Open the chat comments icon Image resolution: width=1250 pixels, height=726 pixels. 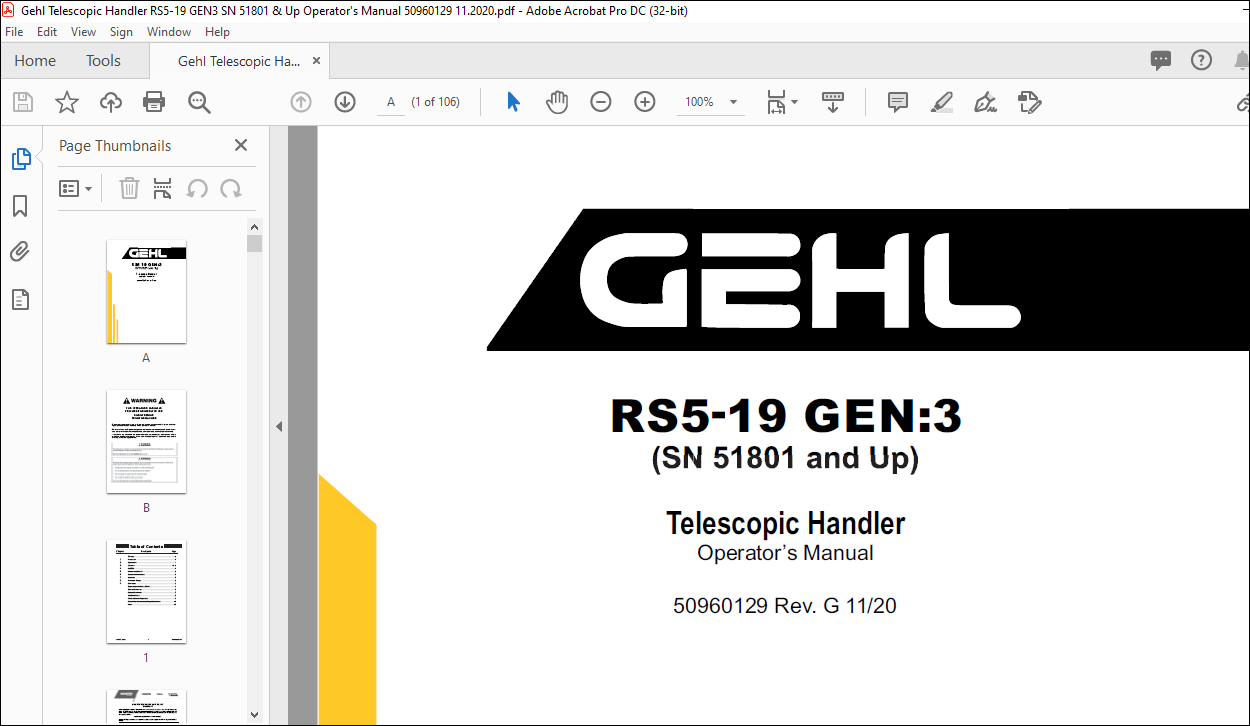pos(1161,60)
